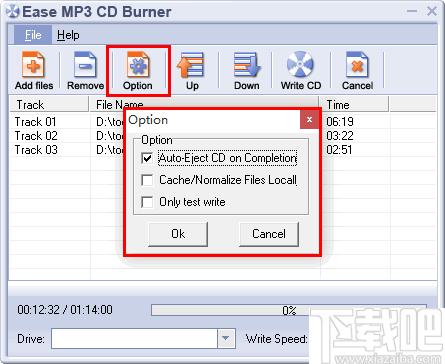
Task: Open the Help menu
Action: point(68,35)
